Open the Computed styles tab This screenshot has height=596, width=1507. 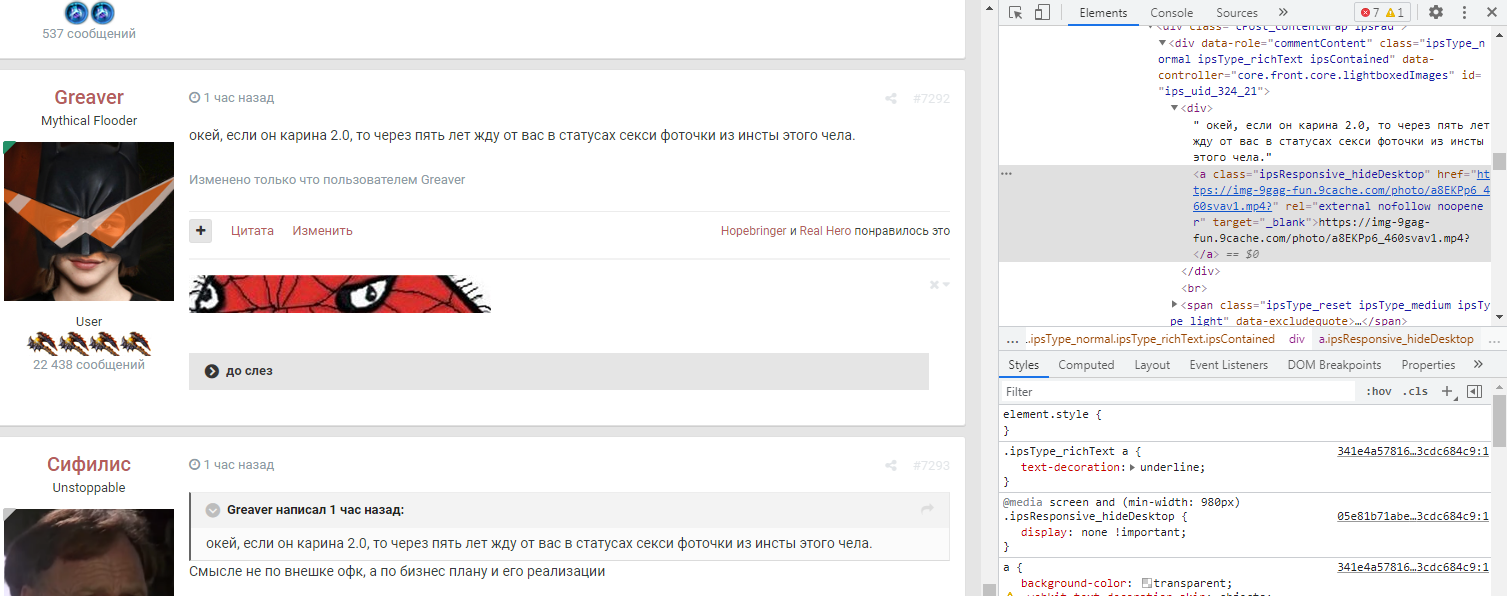click(x=1086, y=365)
